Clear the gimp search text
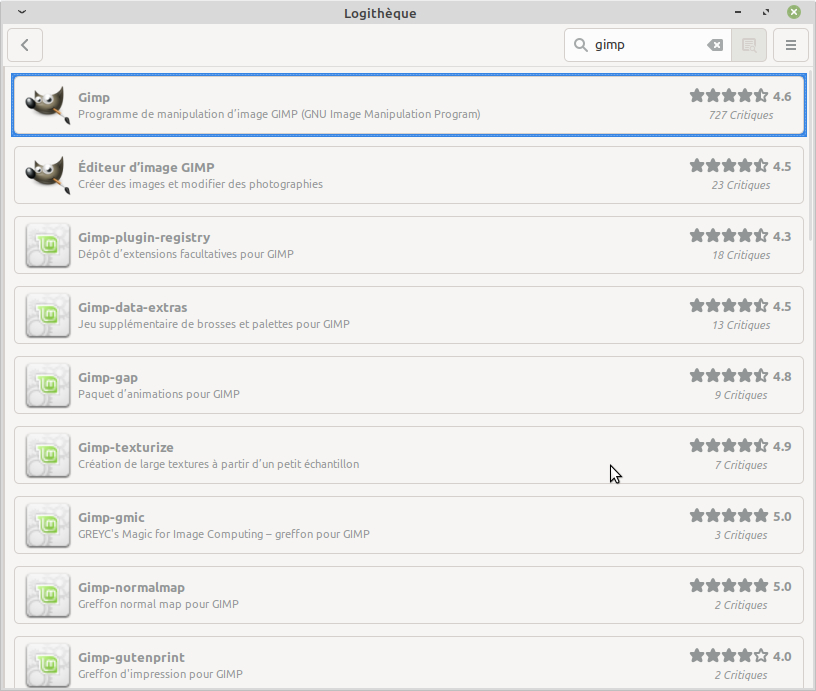The width and height of the screenshot is (816, 691). pos(715,45)
